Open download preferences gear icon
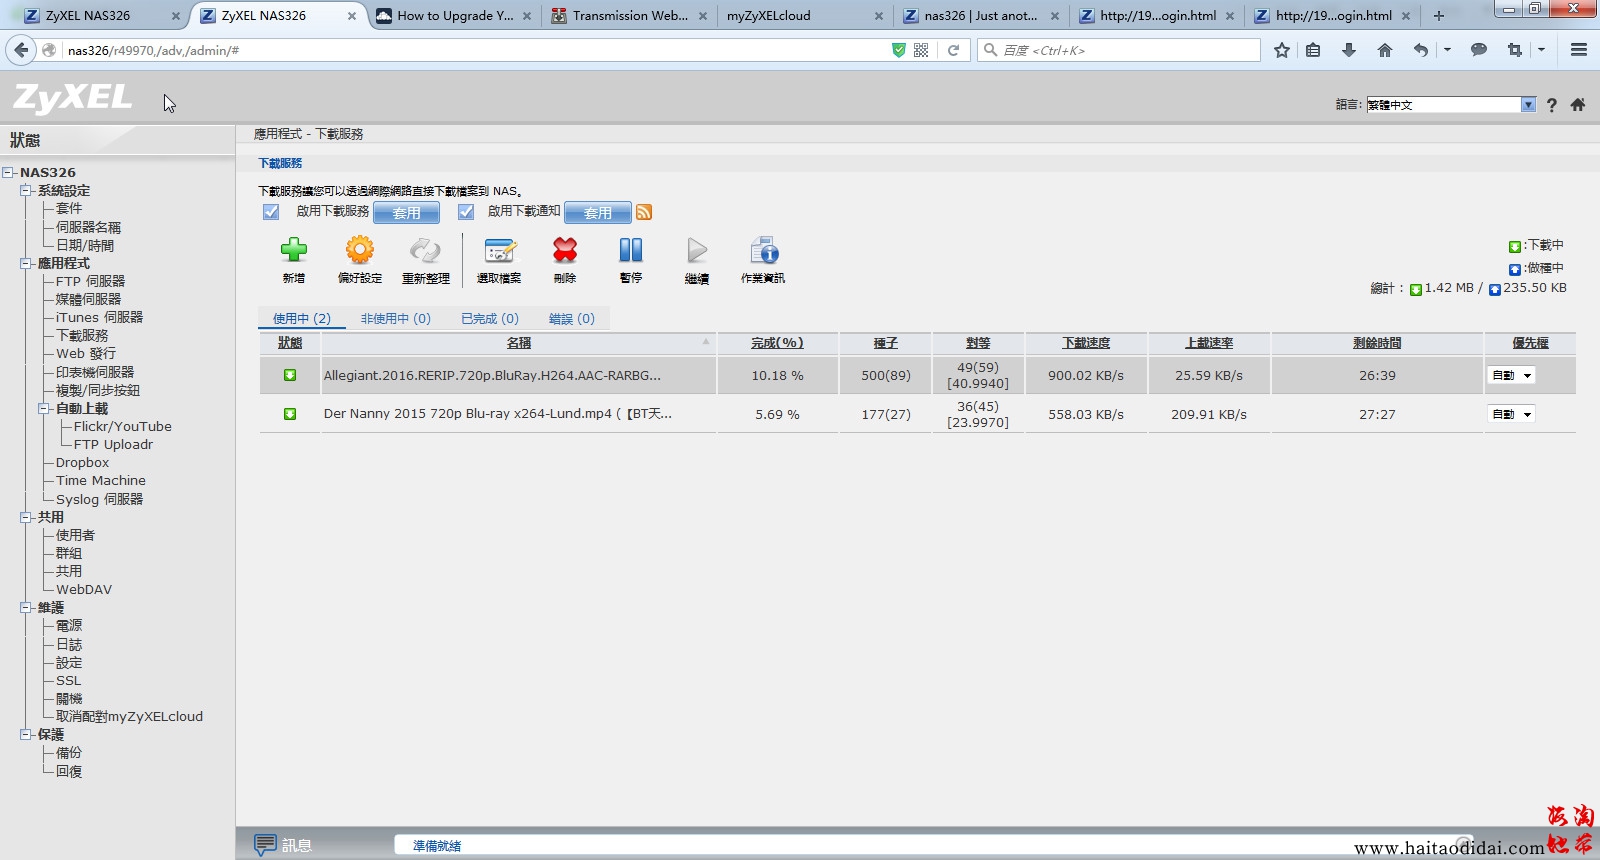 pos(359,250)
